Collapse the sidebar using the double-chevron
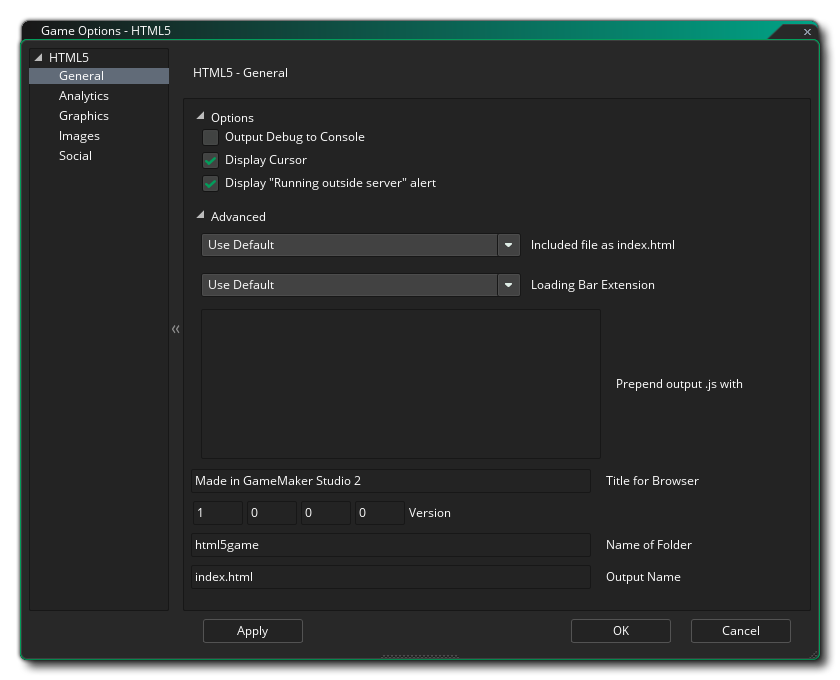 tap(176, 328)
